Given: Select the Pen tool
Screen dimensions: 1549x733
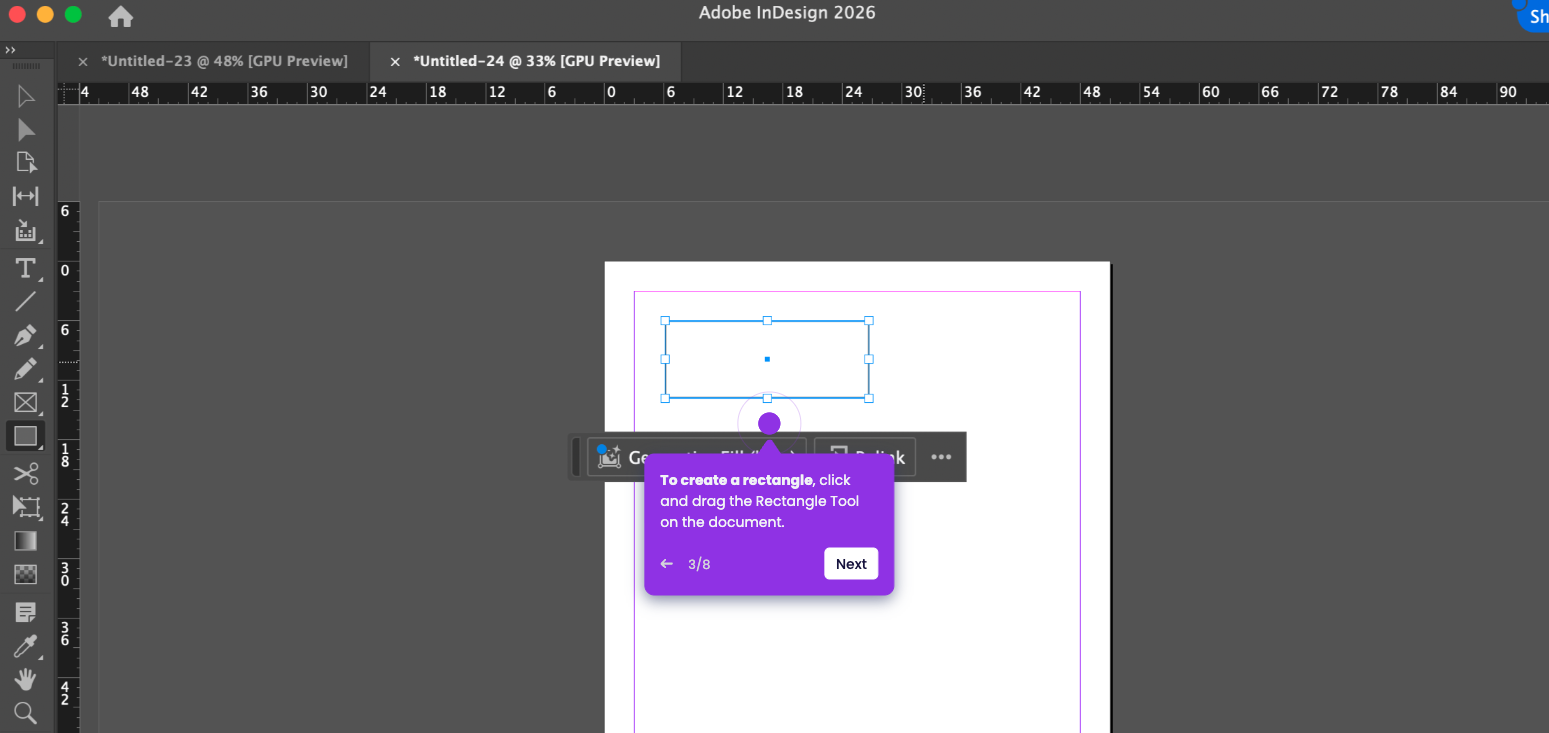Looking at the screenshot, I should (x=26, y=335).
